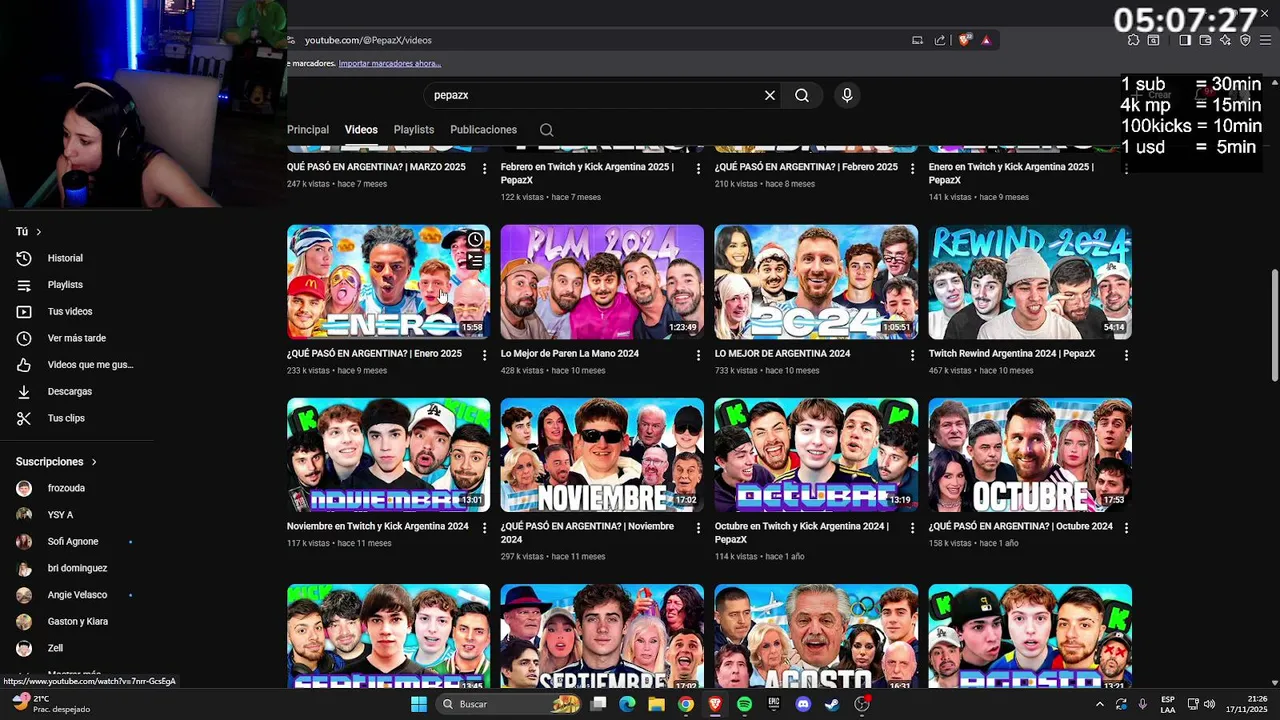Viewport: 1280px width, 720px height.
Task: Open options menu for ¿QUÉ PASÓ EN ARGENTINA? Noviembre 2024
Action: [698, 528]
